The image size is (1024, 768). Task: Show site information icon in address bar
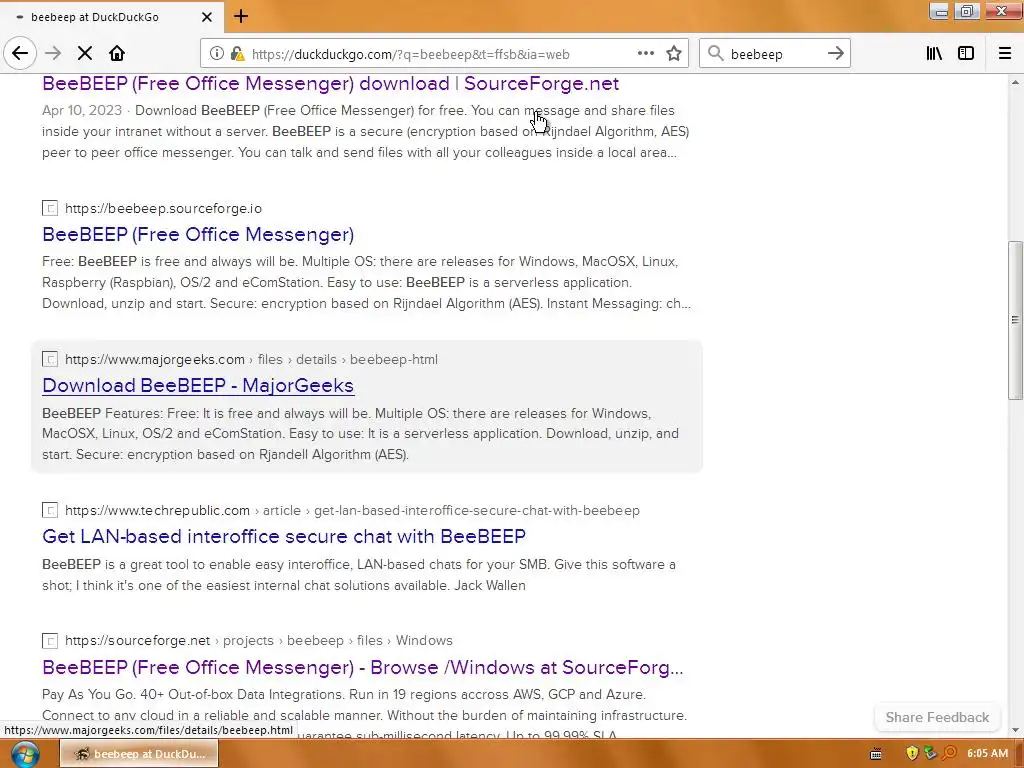[216, 54]
